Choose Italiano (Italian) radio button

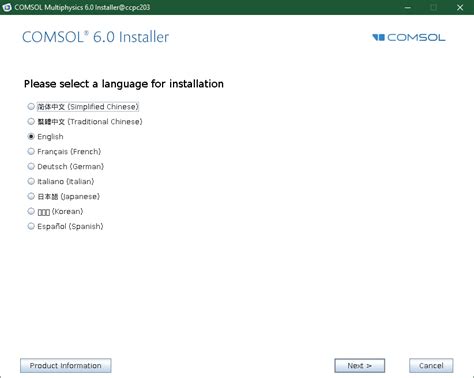tap(31, 181)
